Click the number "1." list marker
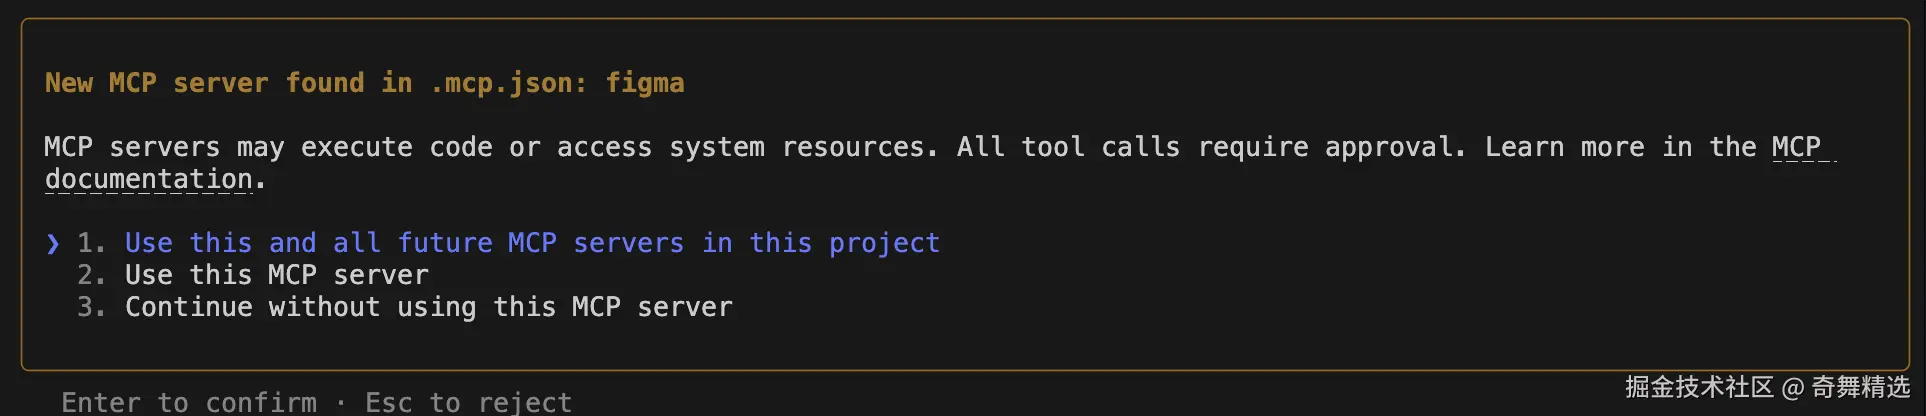The image size is (1926, 416). pos(91,243)
